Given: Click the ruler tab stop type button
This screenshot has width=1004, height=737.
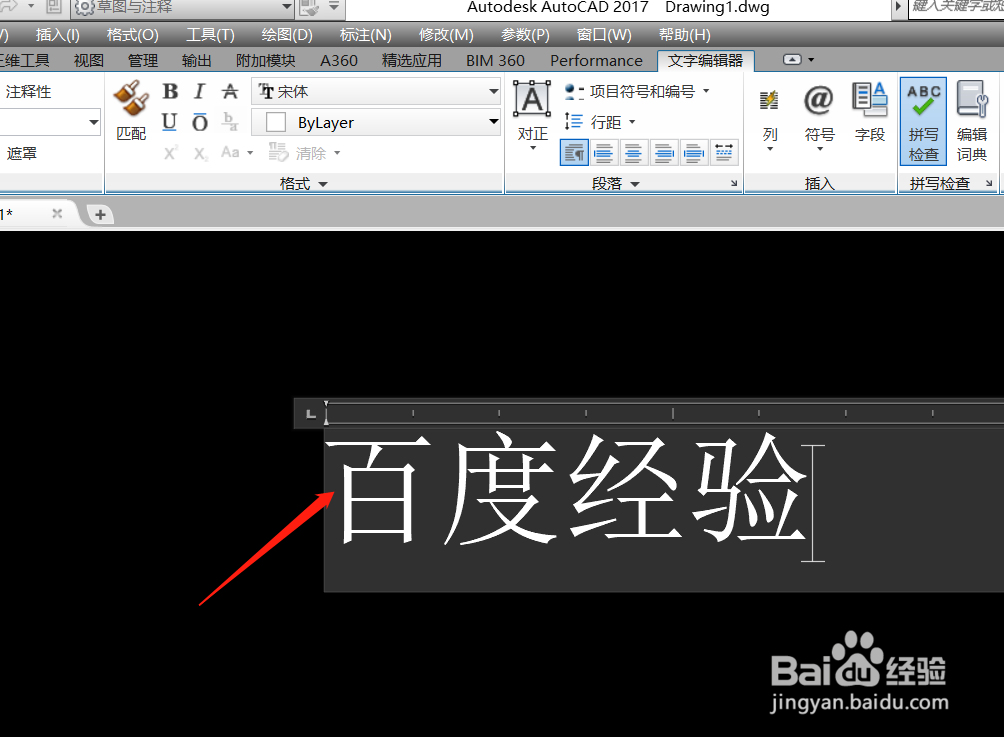Looking at the screenshot, I should click(311, 414).
